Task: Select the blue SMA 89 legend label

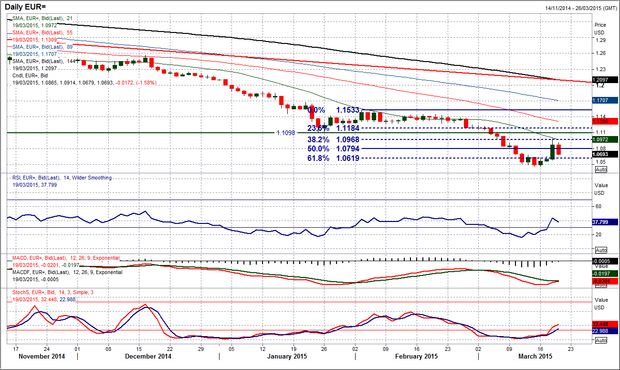Action: tap(42, 47)
